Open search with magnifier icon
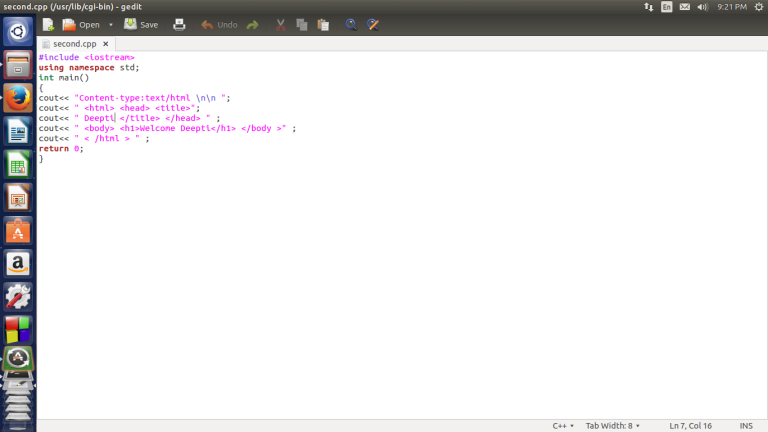The image size is (768, 432). point(351,24)
